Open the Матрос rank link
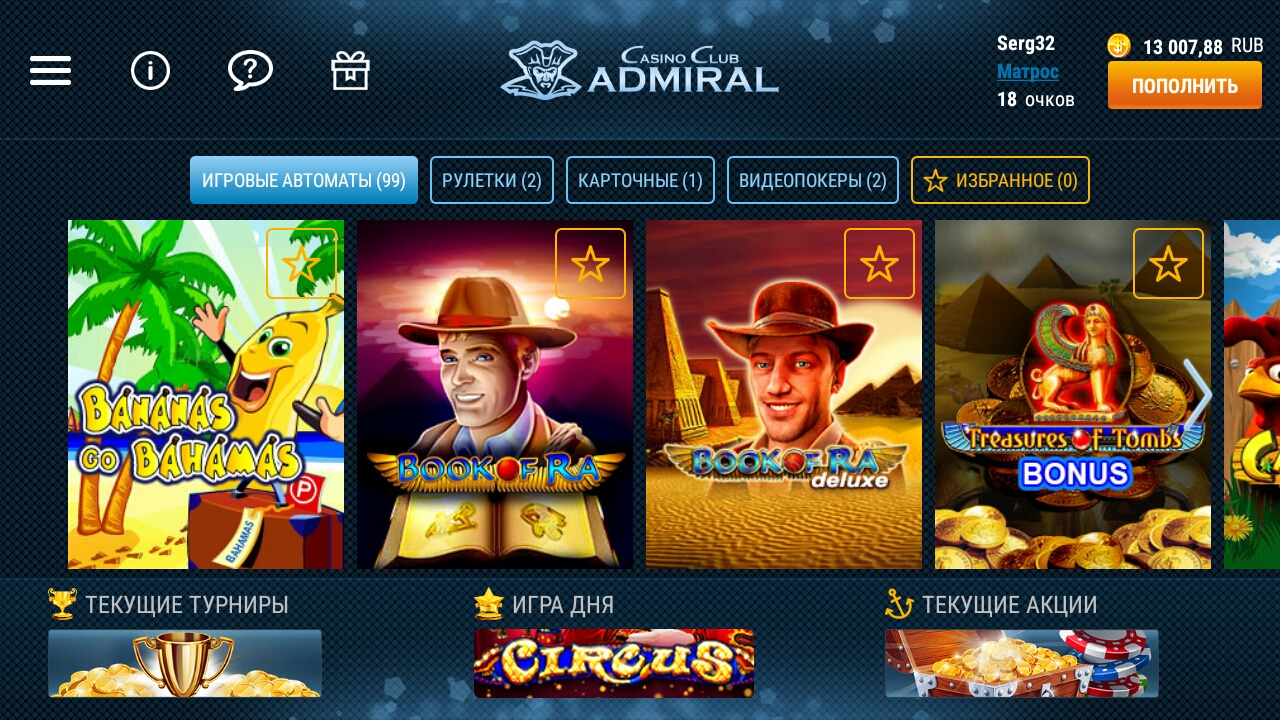Image resolution: width=1280 pixels, height=720 pixels. pos(1028,72)
